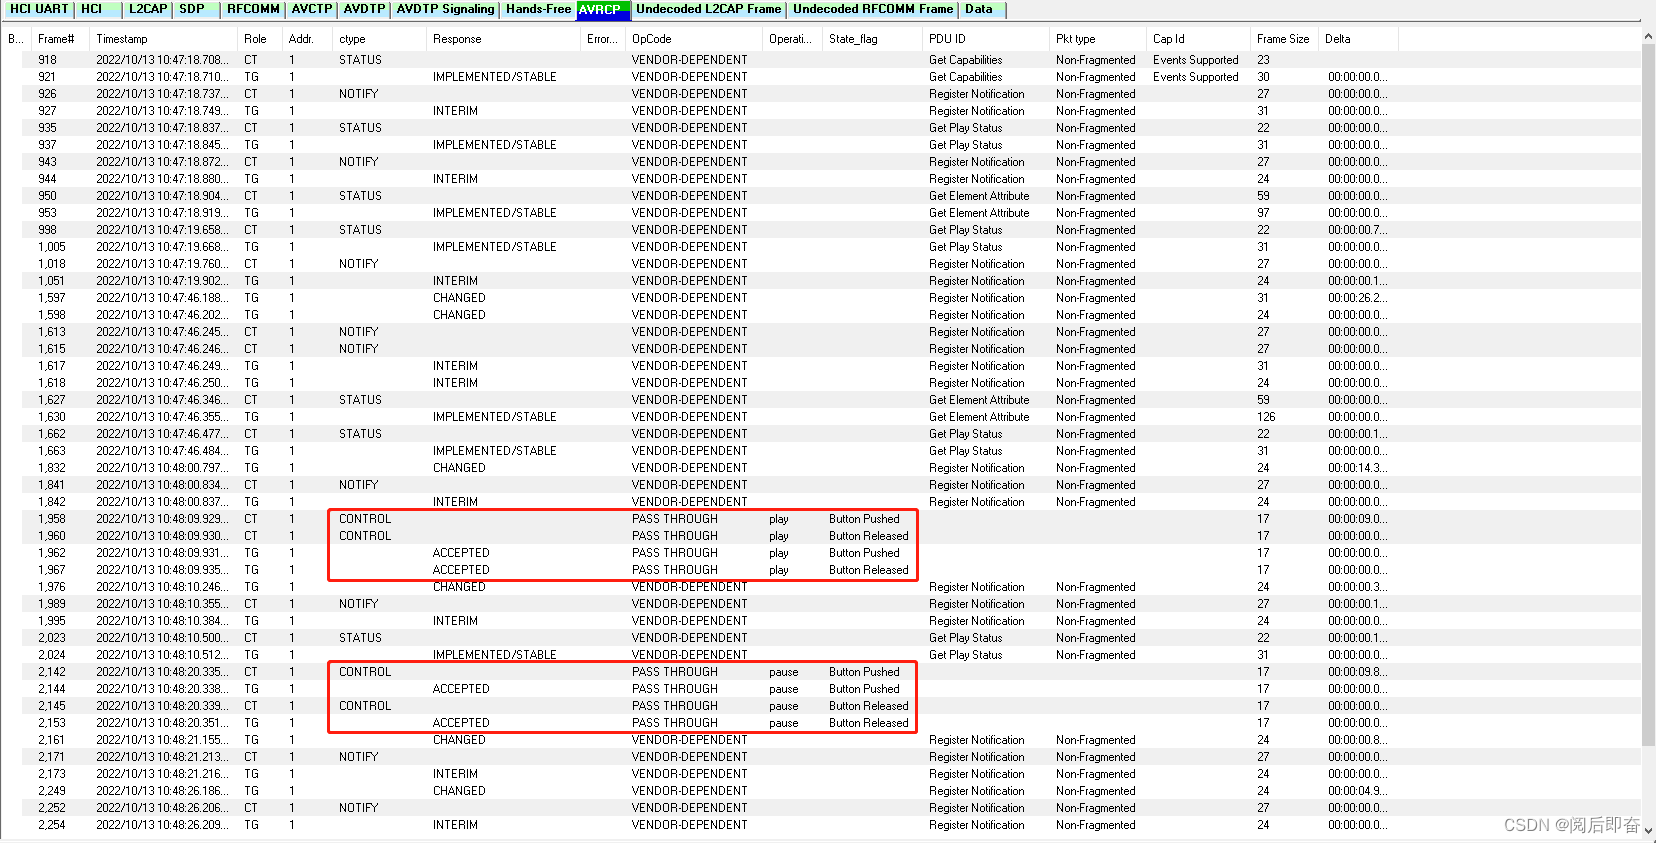Select frame 1,832 CHANGED row

(x=820, y=468)
